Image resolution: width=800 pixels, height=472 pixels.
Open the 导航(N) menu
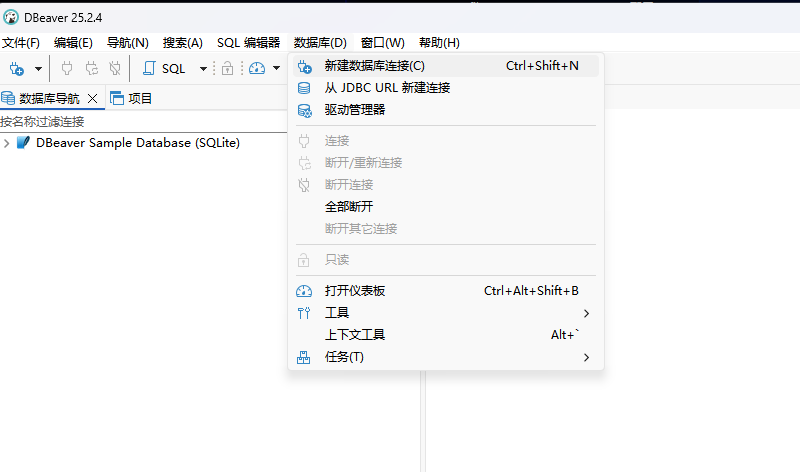click(128, 43)
